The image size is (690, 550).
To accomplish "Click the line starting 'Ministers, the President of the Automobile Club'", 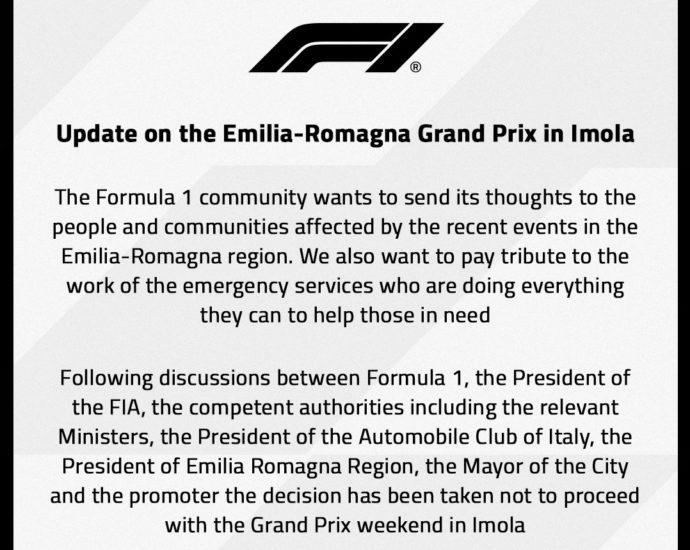I will coord(345,438).
